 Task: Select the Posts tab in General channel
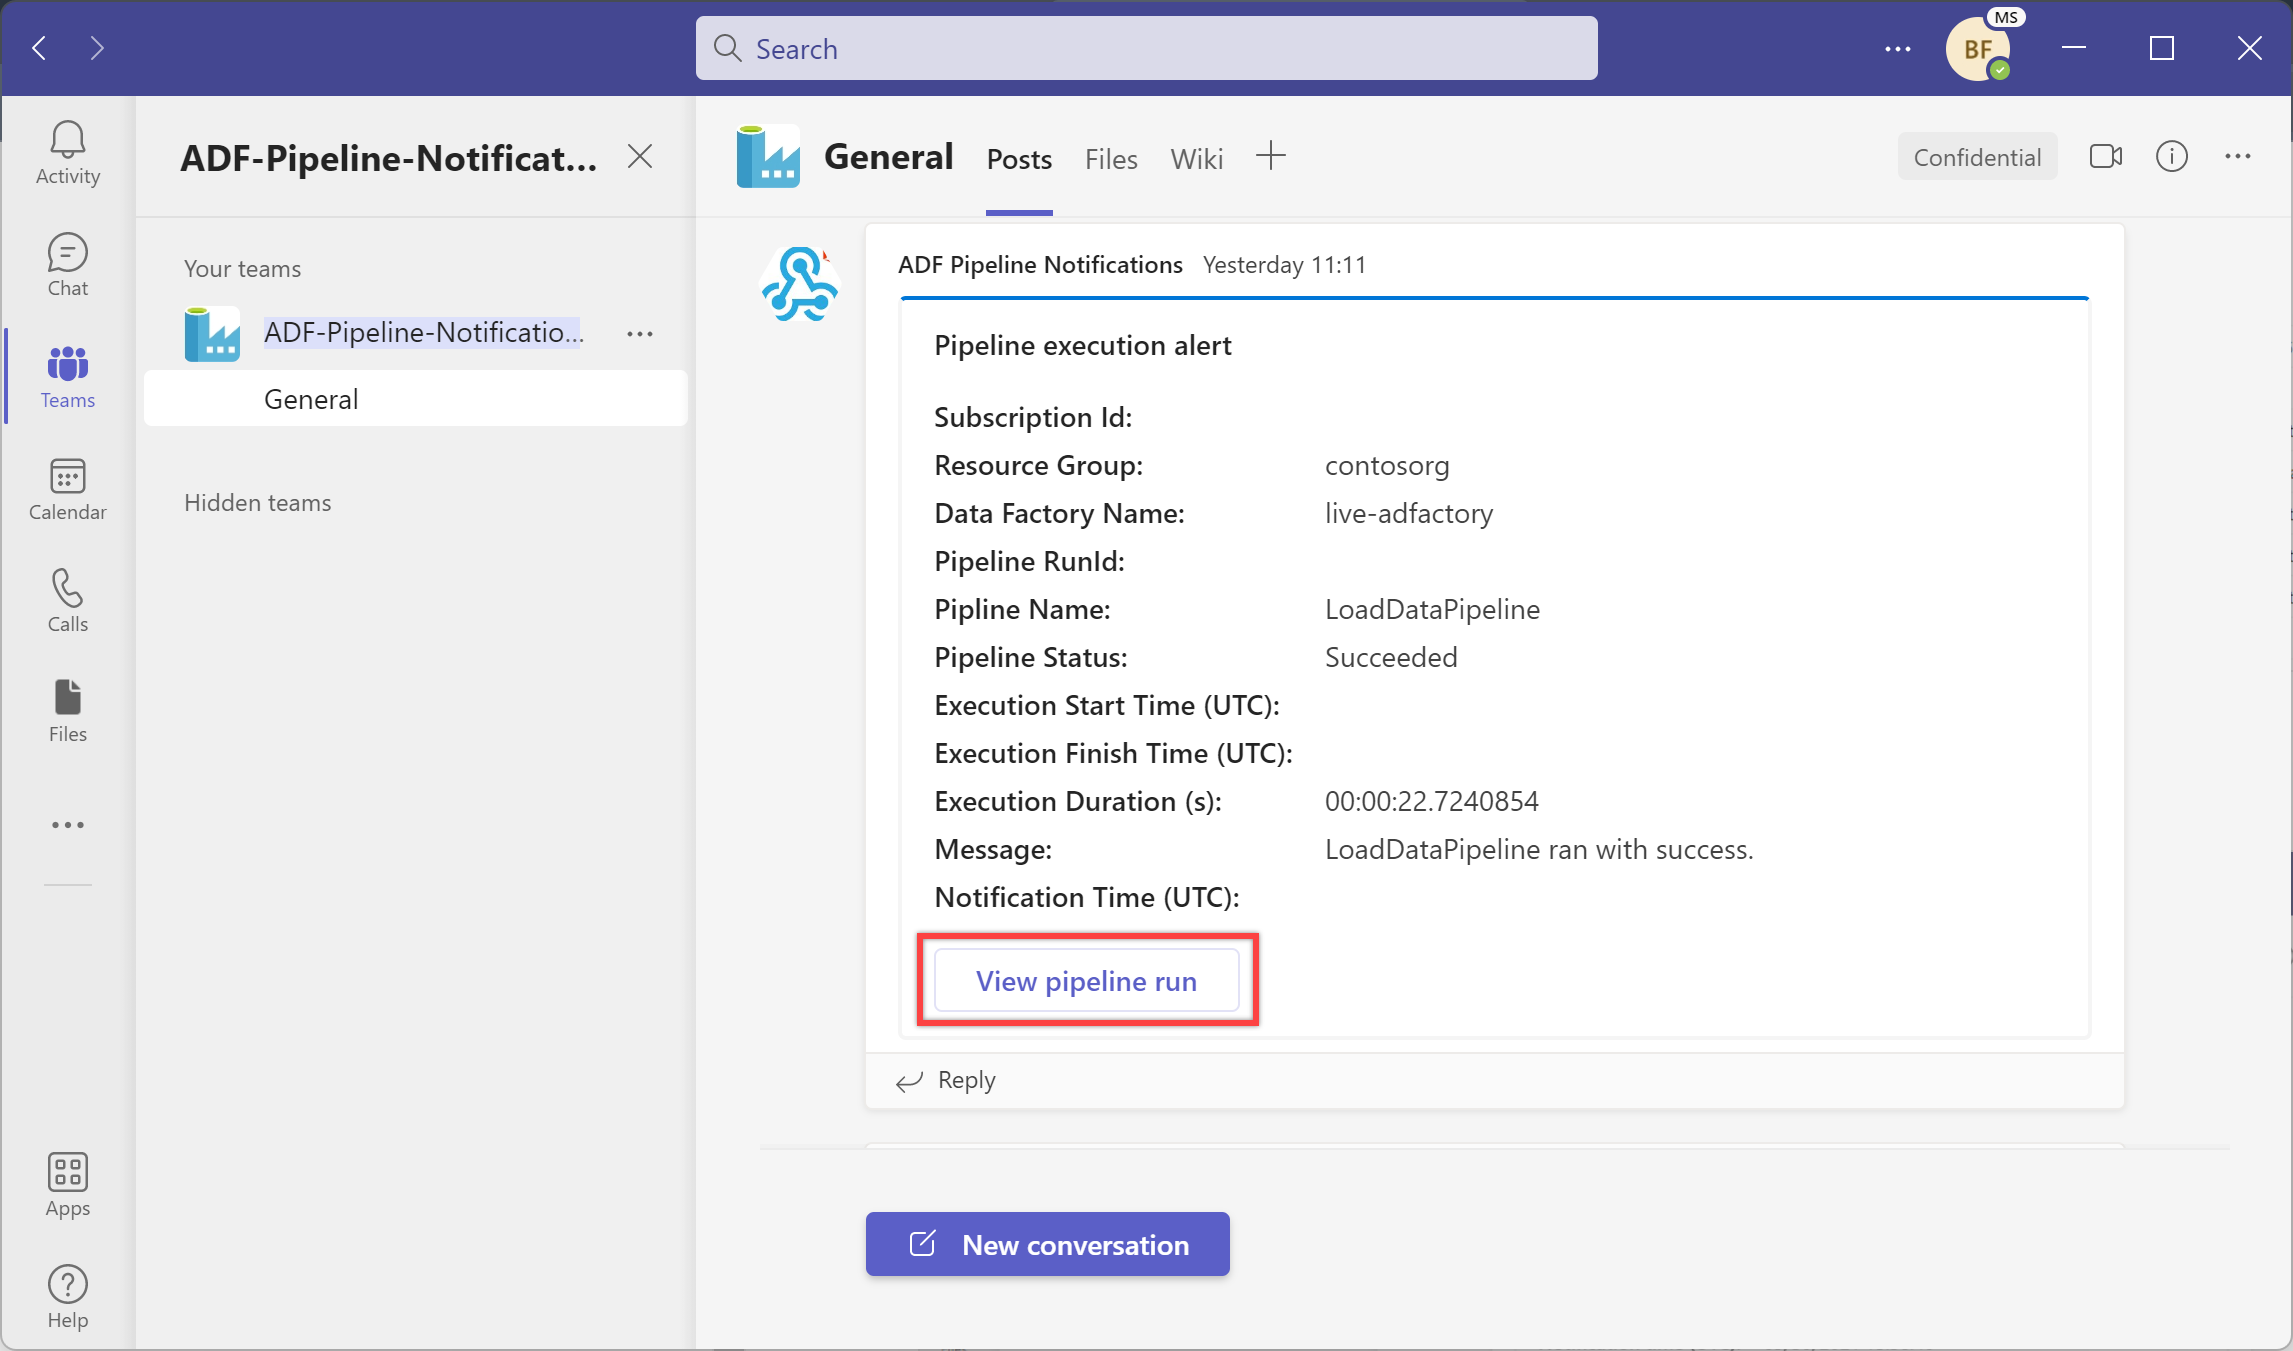(x=1018, y=156)
